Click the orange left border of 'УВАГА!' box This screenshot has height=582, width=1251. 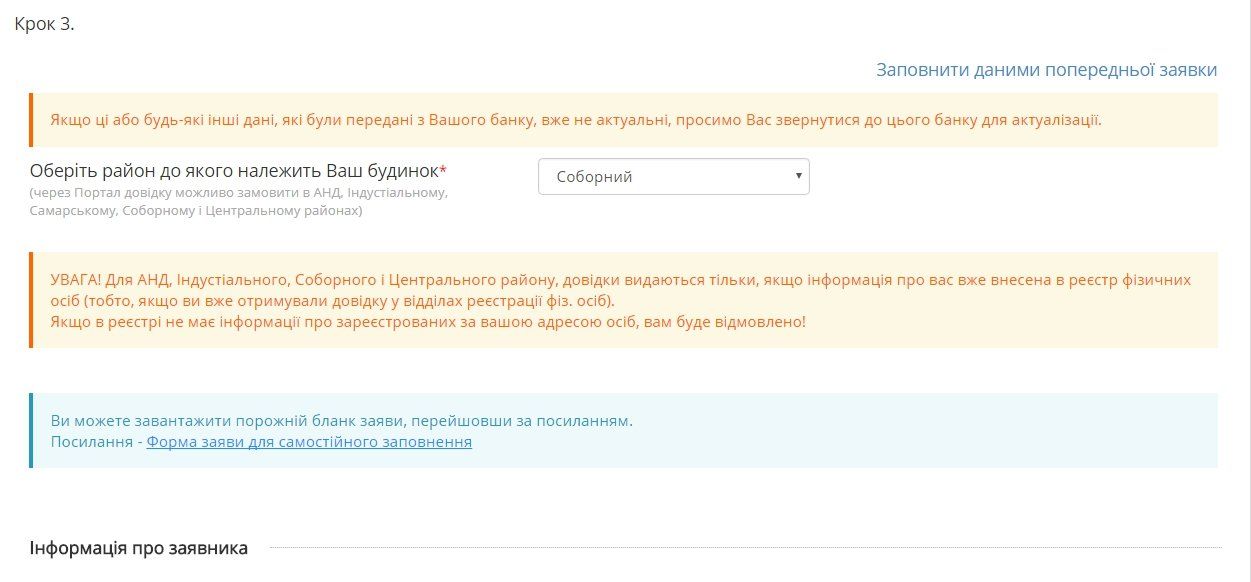[x=31, y=300]
